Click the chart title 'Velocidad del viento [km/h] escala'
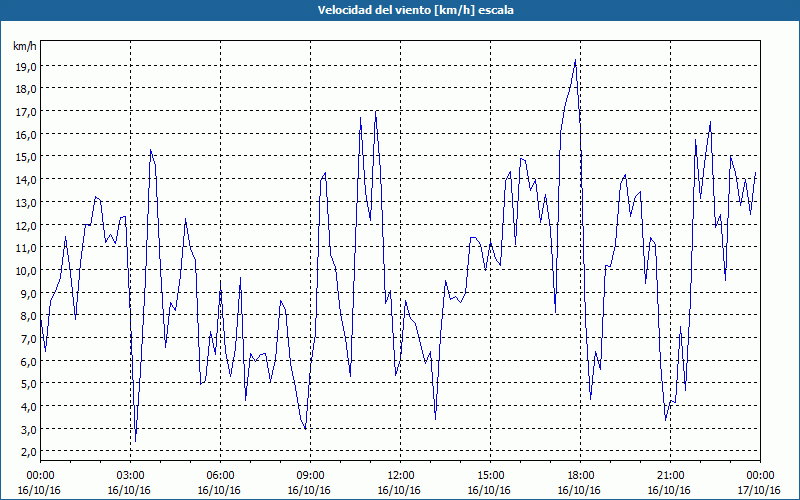The width and height of the screenshot is (800, 500). pyautogui.click(x=415, y=10)
